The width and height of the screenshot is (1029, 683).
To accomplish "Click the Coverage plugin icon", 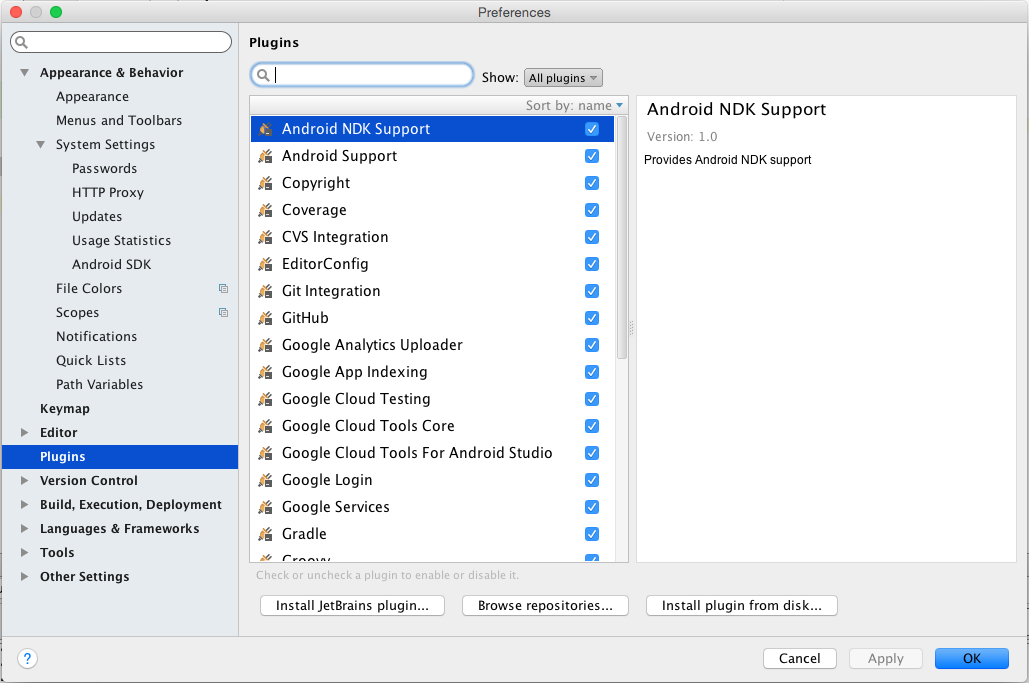I will [x=265, y=210].
